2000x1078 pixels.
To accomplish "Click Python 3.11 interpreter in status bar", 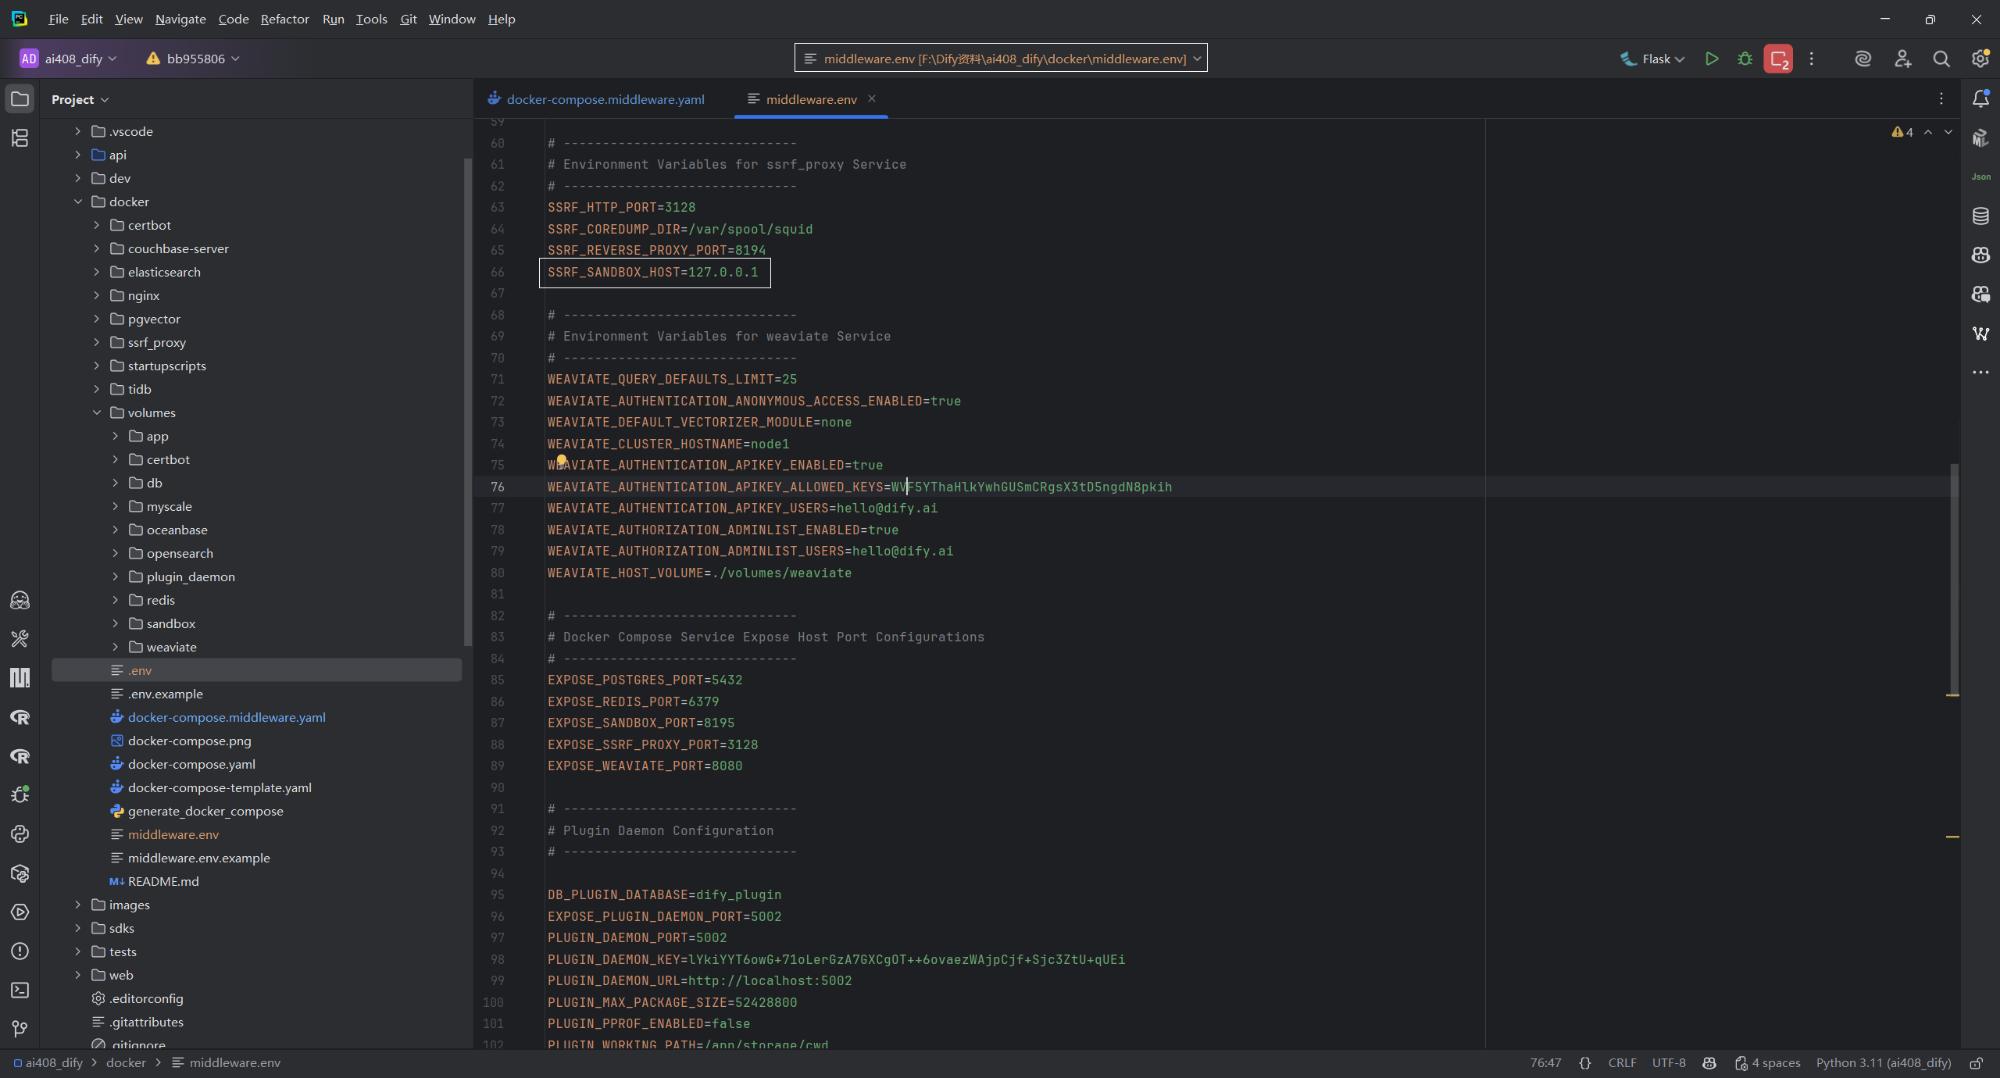I will click(1883, 1063).
